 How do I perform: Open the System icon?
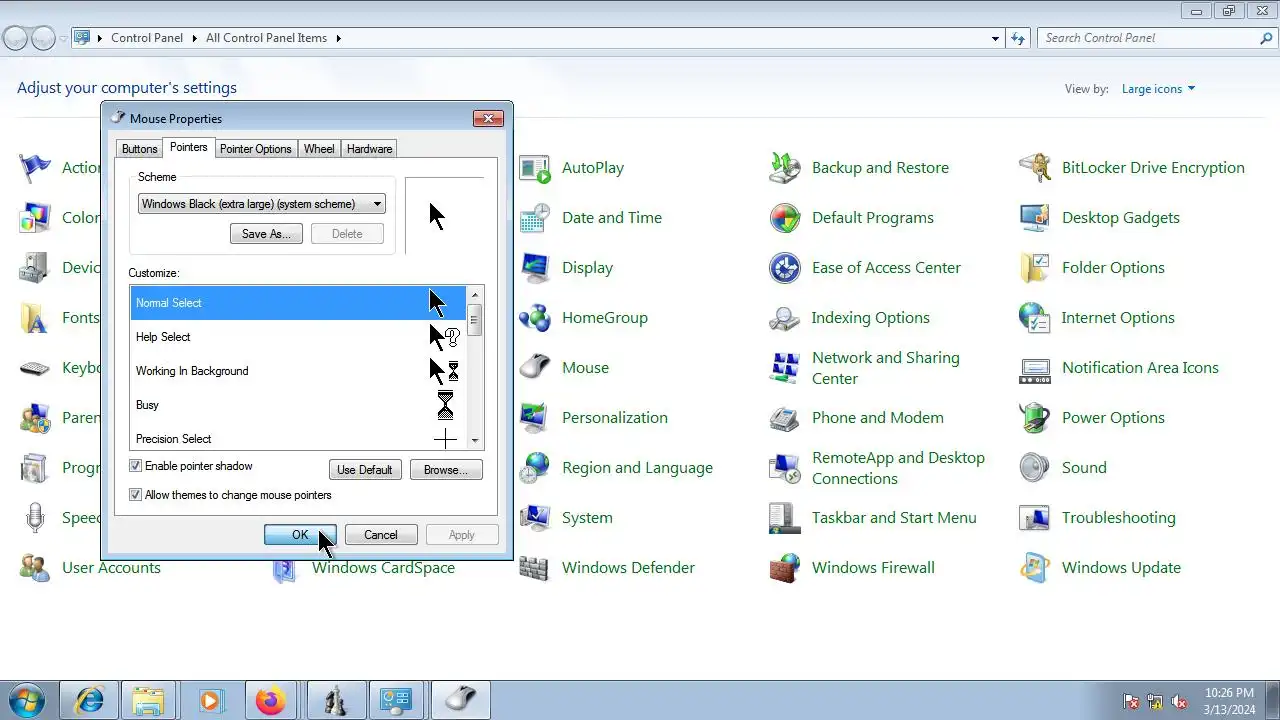coord(535,518)
